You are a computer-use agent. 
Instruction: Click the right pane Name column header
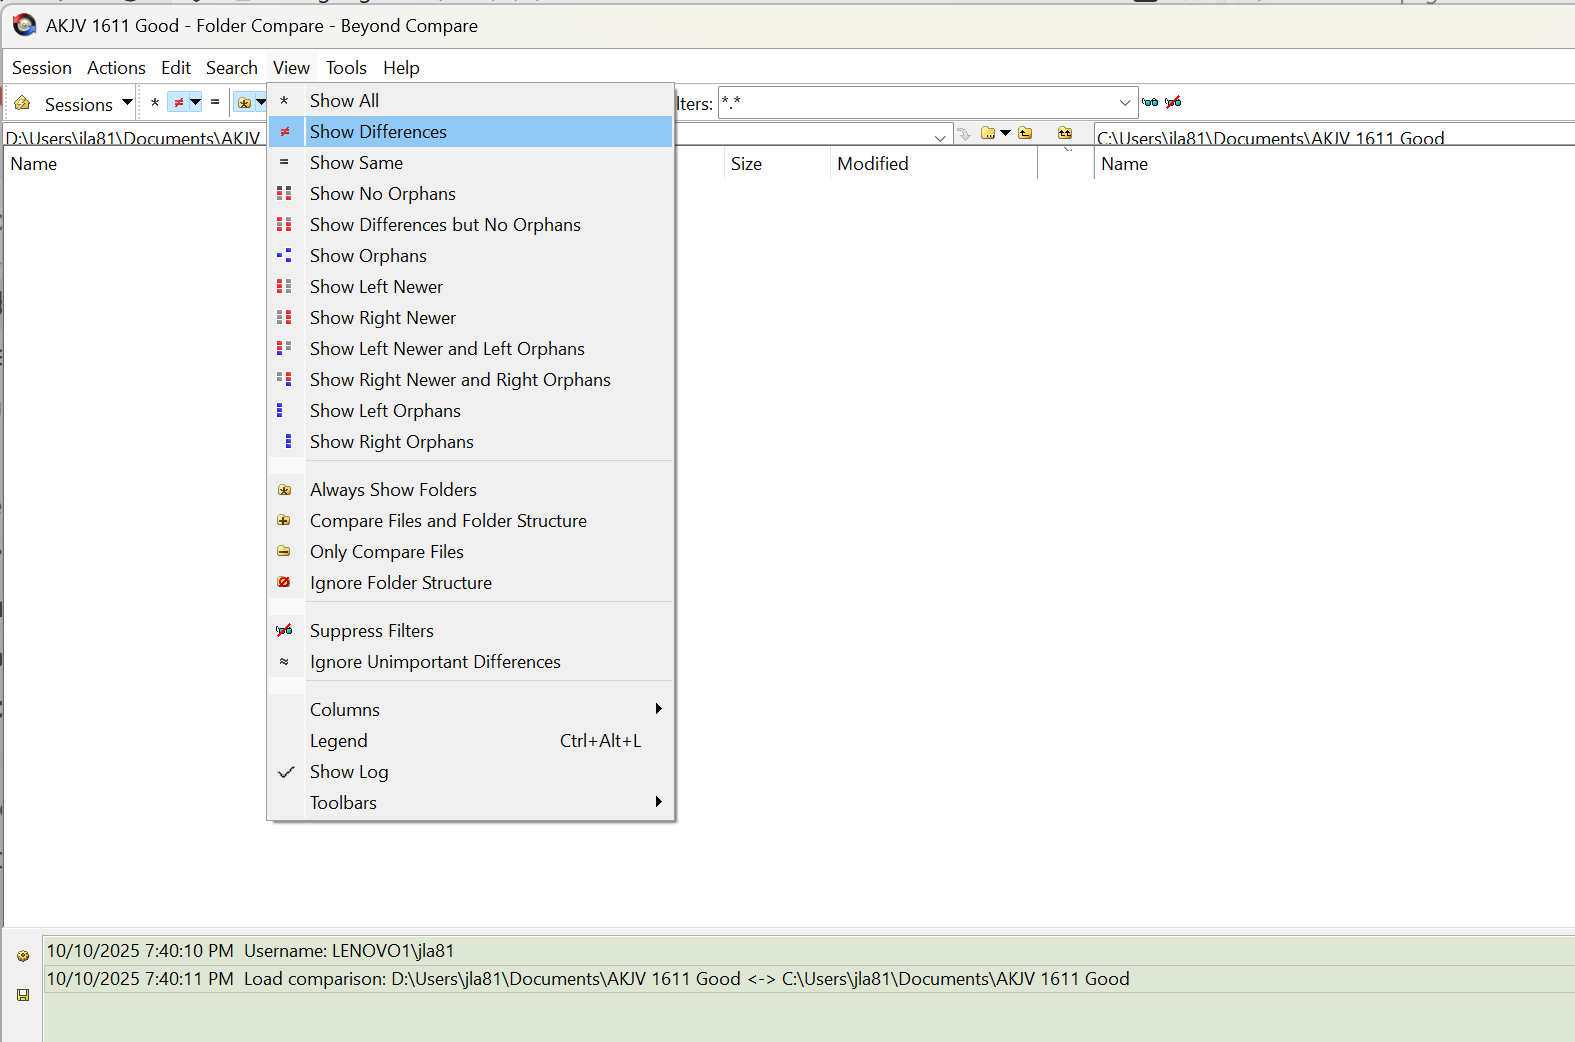(x=1334, y=164)
